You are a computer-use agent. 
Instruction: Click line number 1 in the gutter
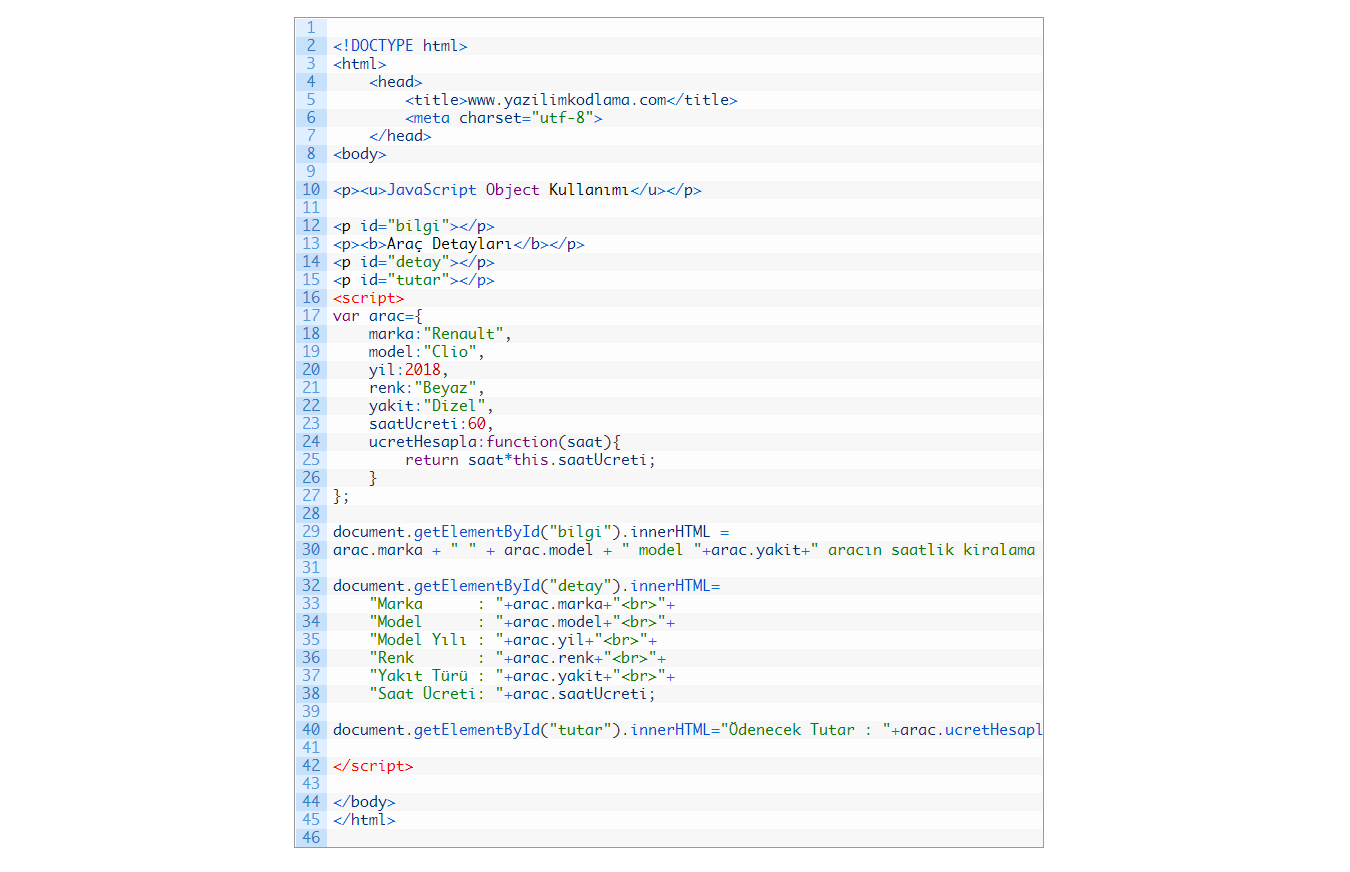click(311, 28)
